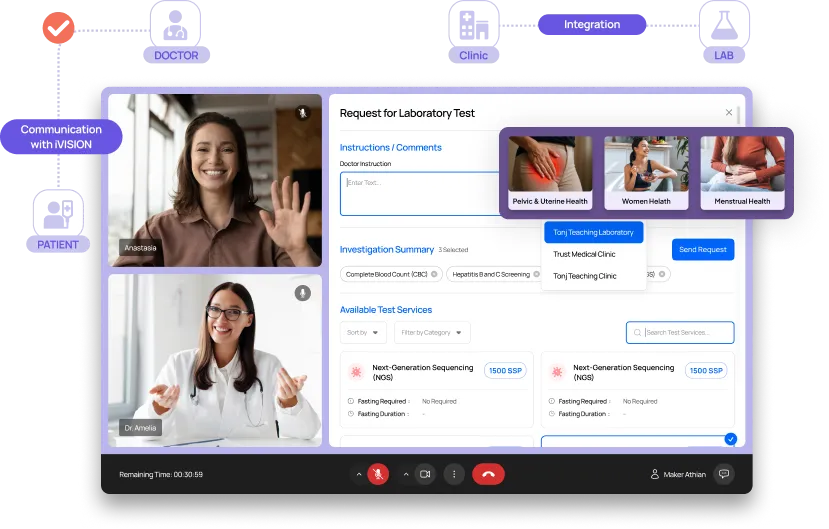Screen dimensions: 829x529
Task: Select the Clinic building icon
Action: 474,25
